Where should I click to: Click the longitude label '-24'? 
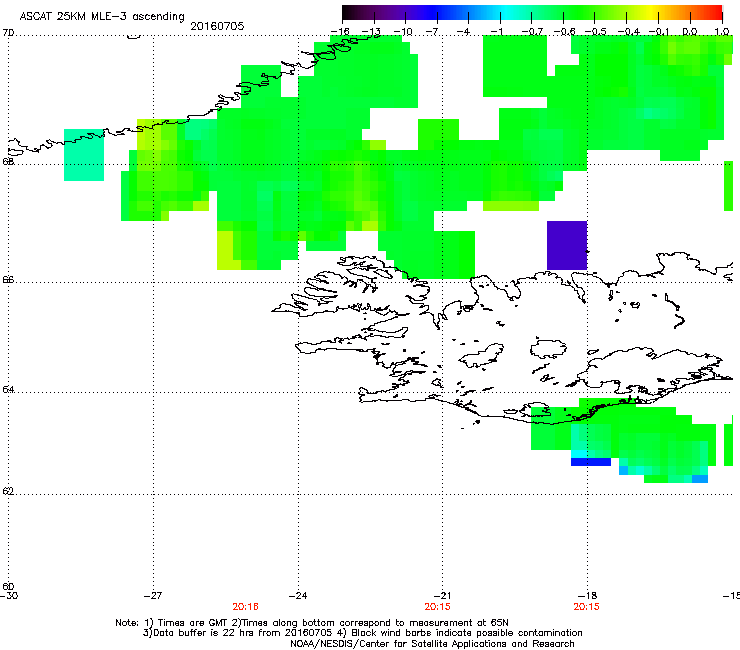(x=298, y=596)
